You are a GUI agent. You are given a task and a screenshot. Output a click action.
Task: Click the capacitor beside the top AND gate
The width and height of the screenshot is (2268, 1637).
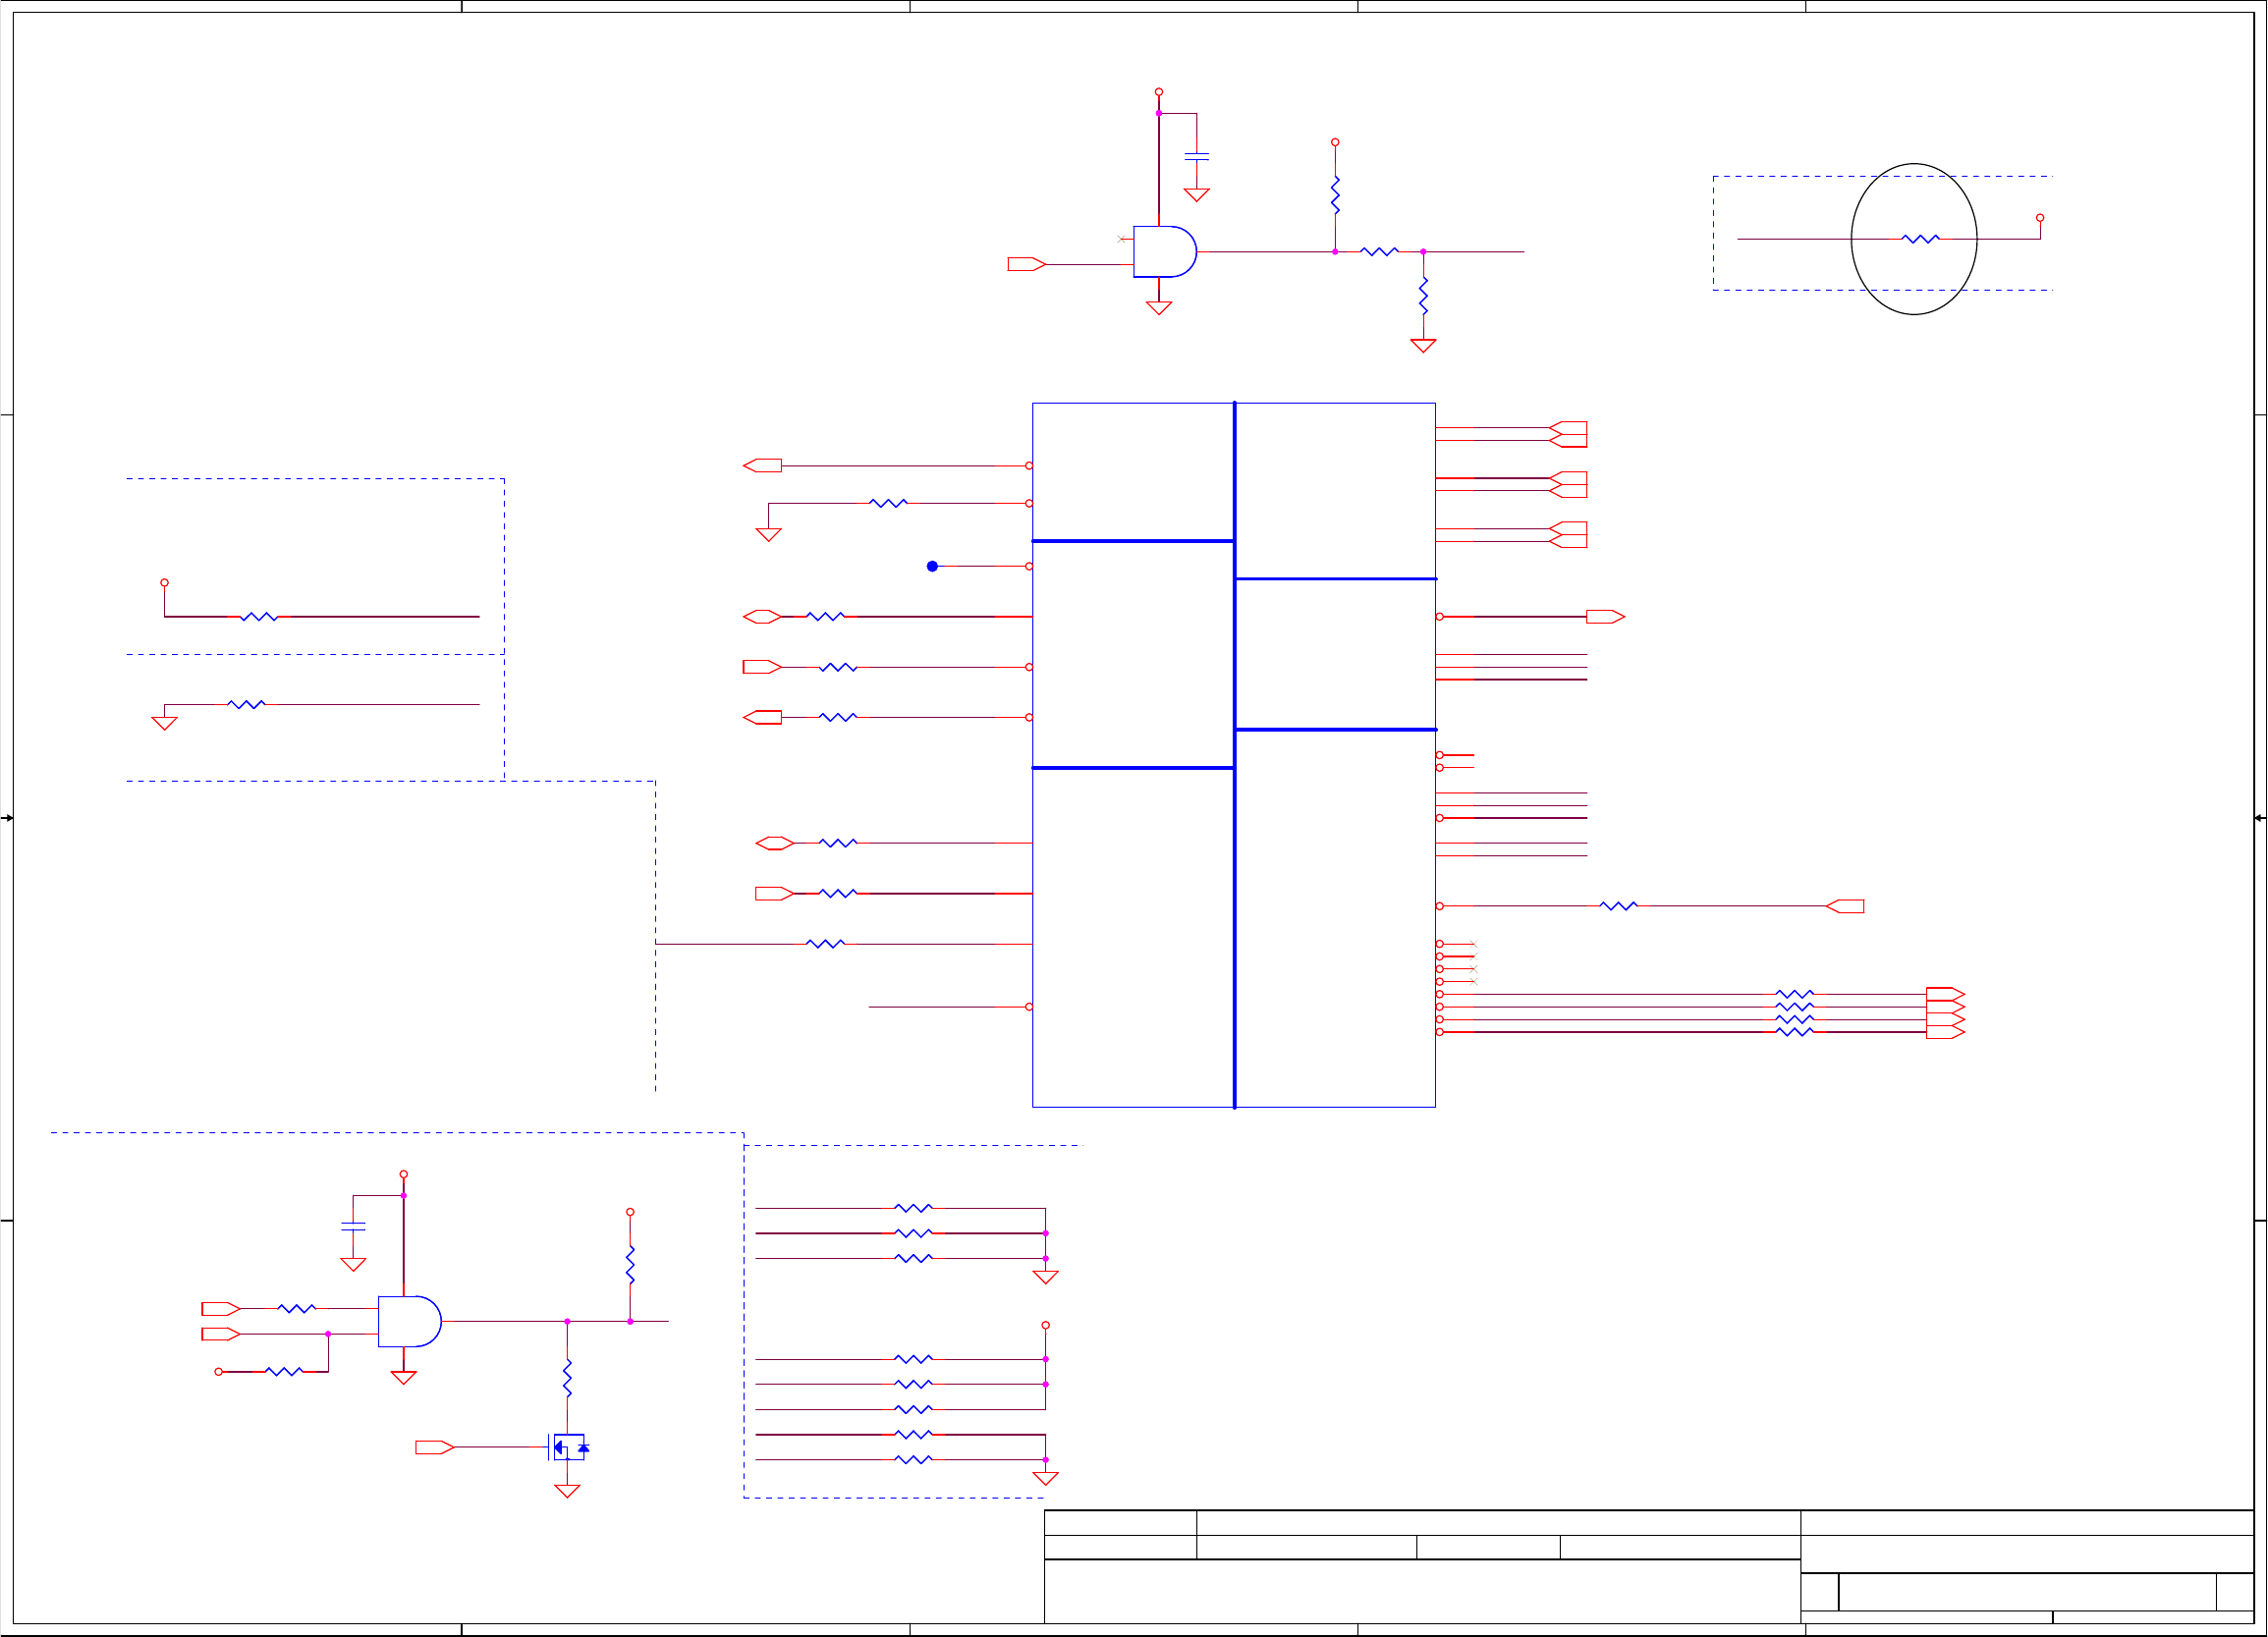pyautogui.click(x=1196, y=156)
